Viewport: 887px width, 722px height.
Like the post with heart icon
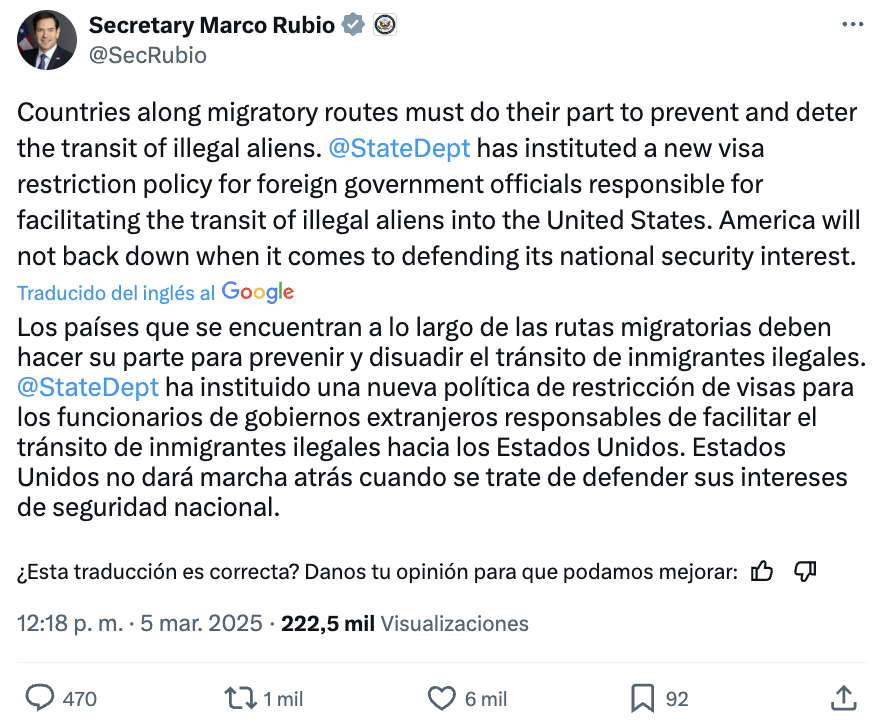coord(441,698)
